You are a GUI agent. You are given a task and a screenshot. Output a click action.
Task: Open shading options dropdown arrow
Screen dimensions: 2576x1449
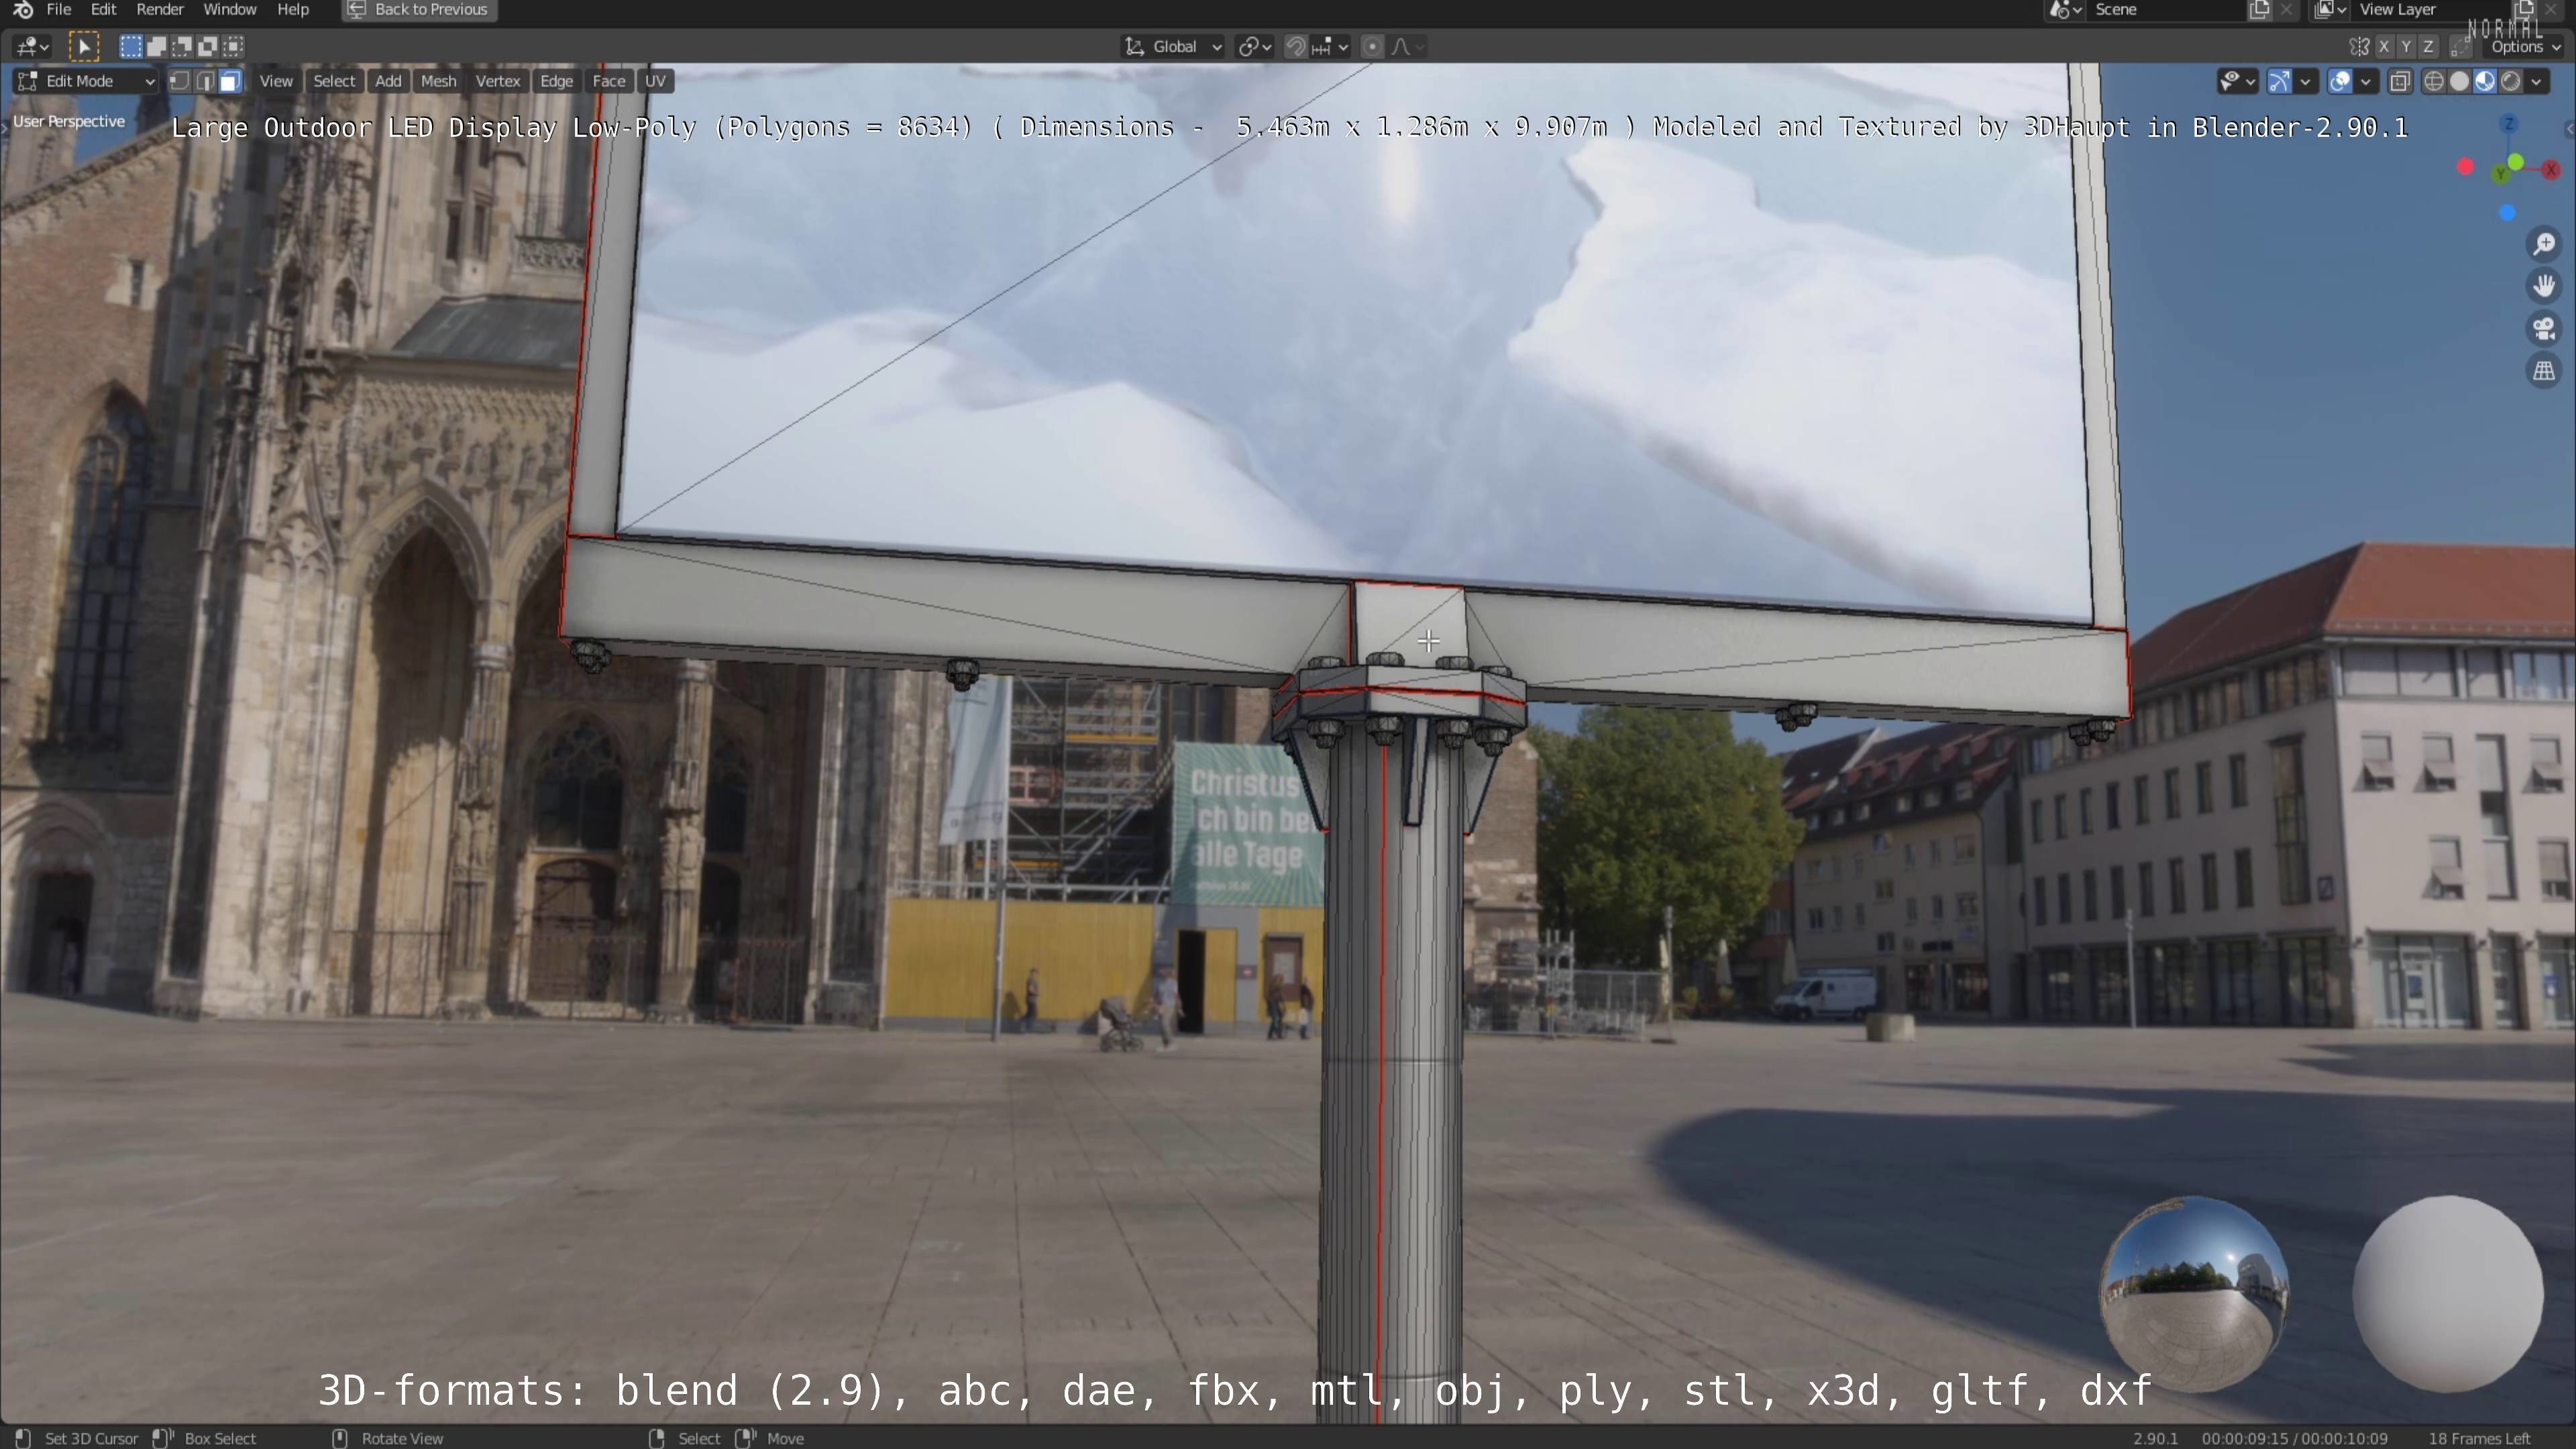pos(2537,81)
